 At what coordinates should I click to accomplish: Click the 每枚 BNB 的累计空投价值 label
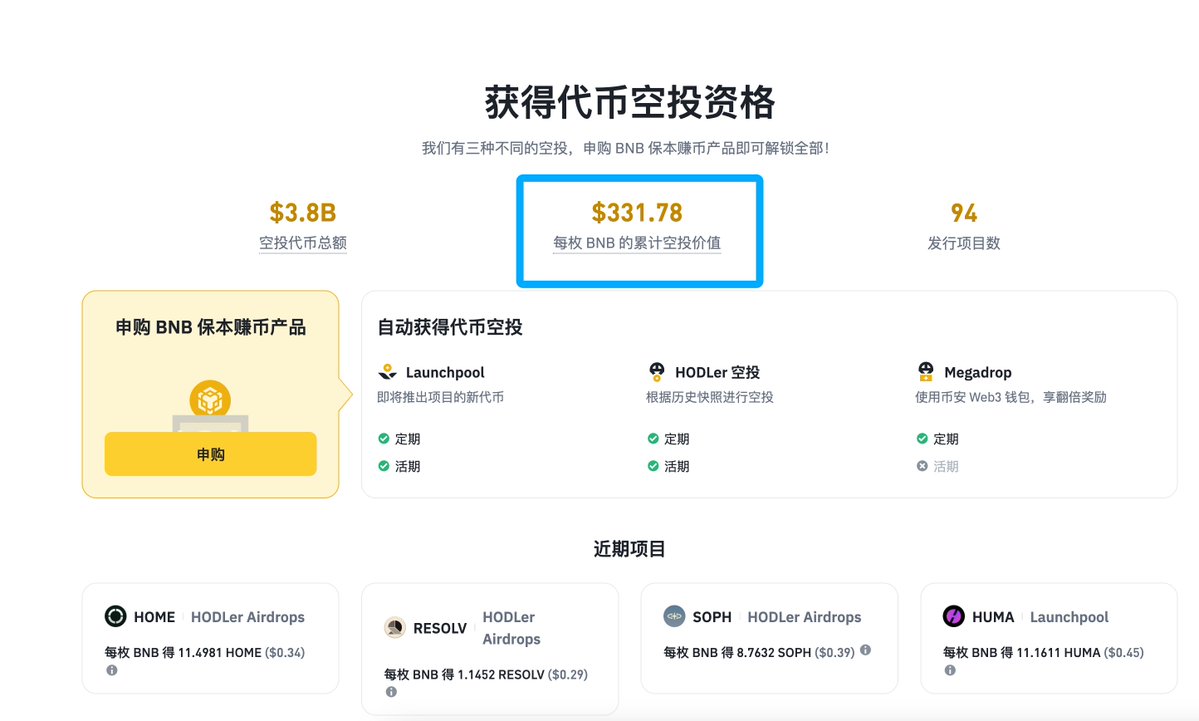tap(637, 243)
